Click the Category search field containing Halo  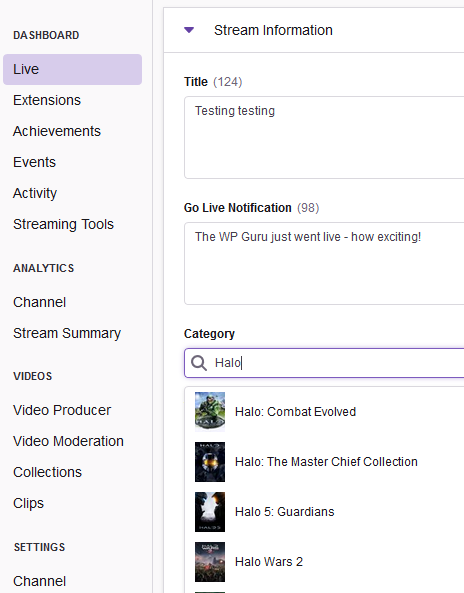pos(324,363)
